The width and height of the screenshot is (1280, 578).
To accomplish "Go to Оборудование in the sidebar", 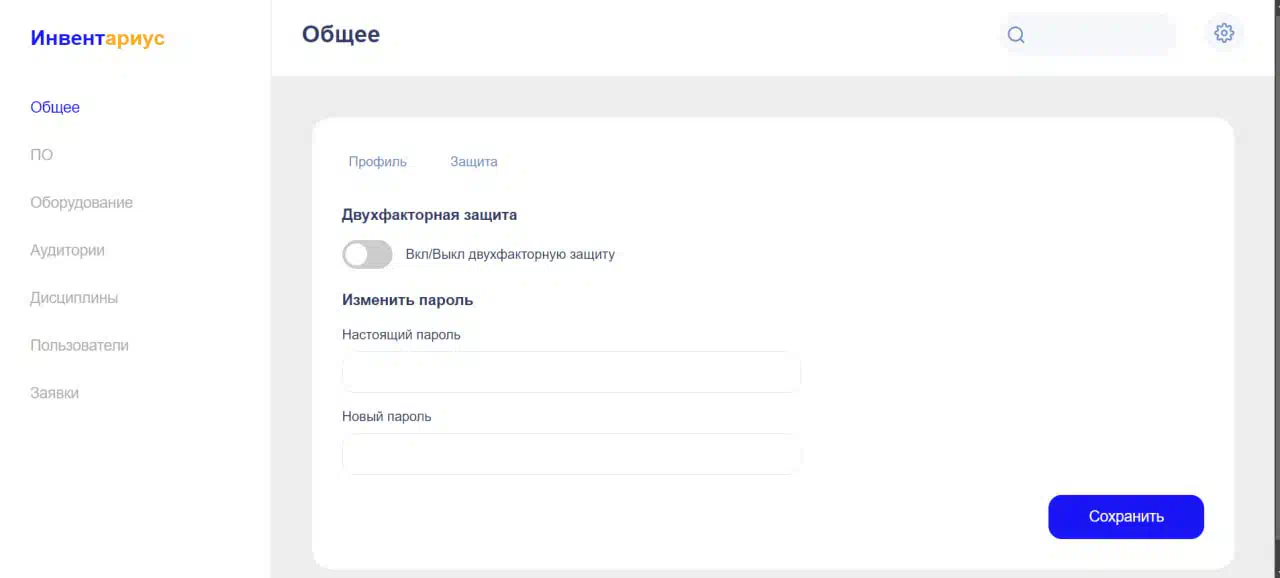I will click(81, 202).
